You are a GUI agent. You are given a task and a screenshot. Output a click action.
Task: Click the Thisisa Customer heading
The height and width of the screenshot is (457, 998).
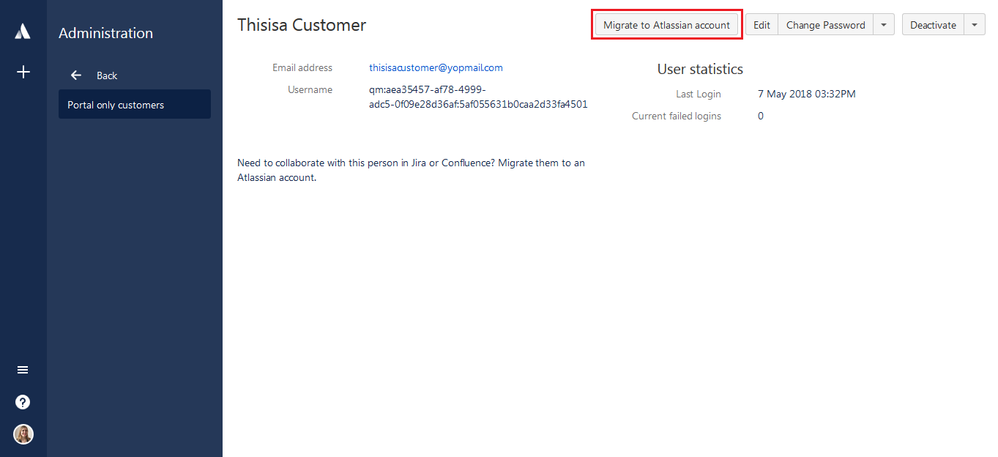[302, 25]
